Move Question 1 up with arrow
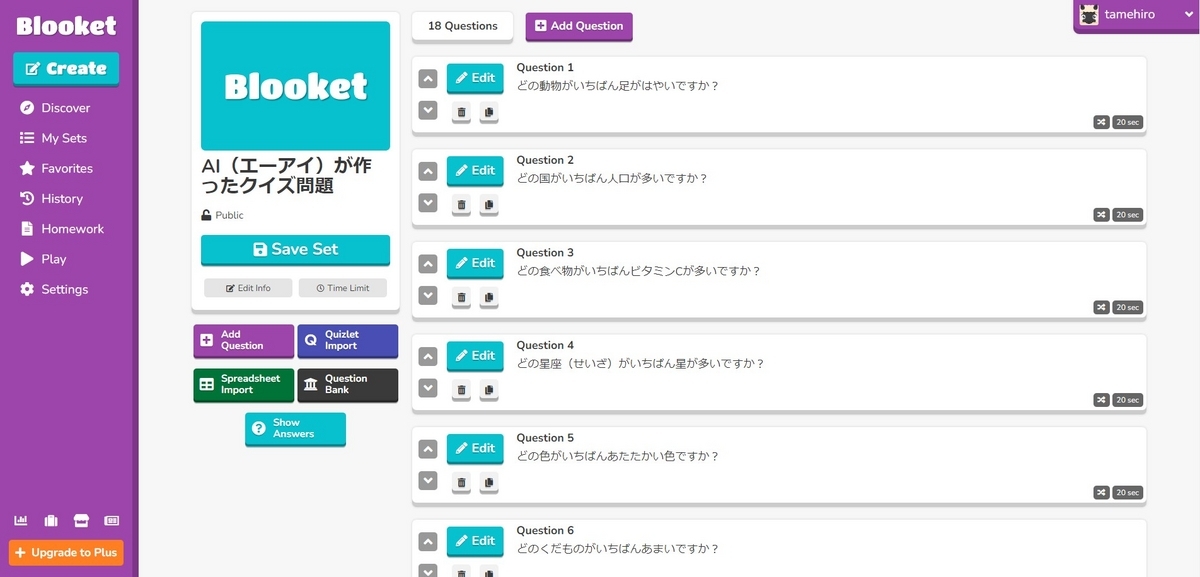The width and height of the screenshot is (1200, 577). (428, 79)
